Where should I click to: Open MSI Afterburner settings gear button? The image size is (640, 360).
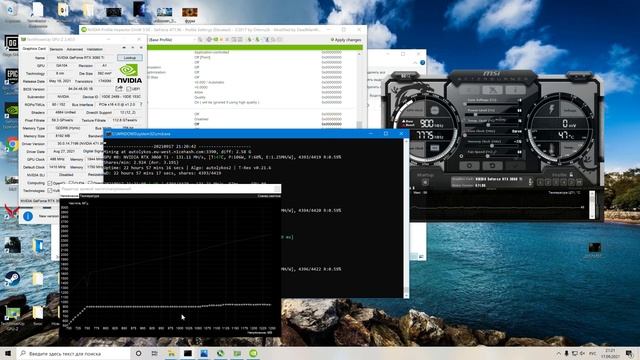[469, 166]
